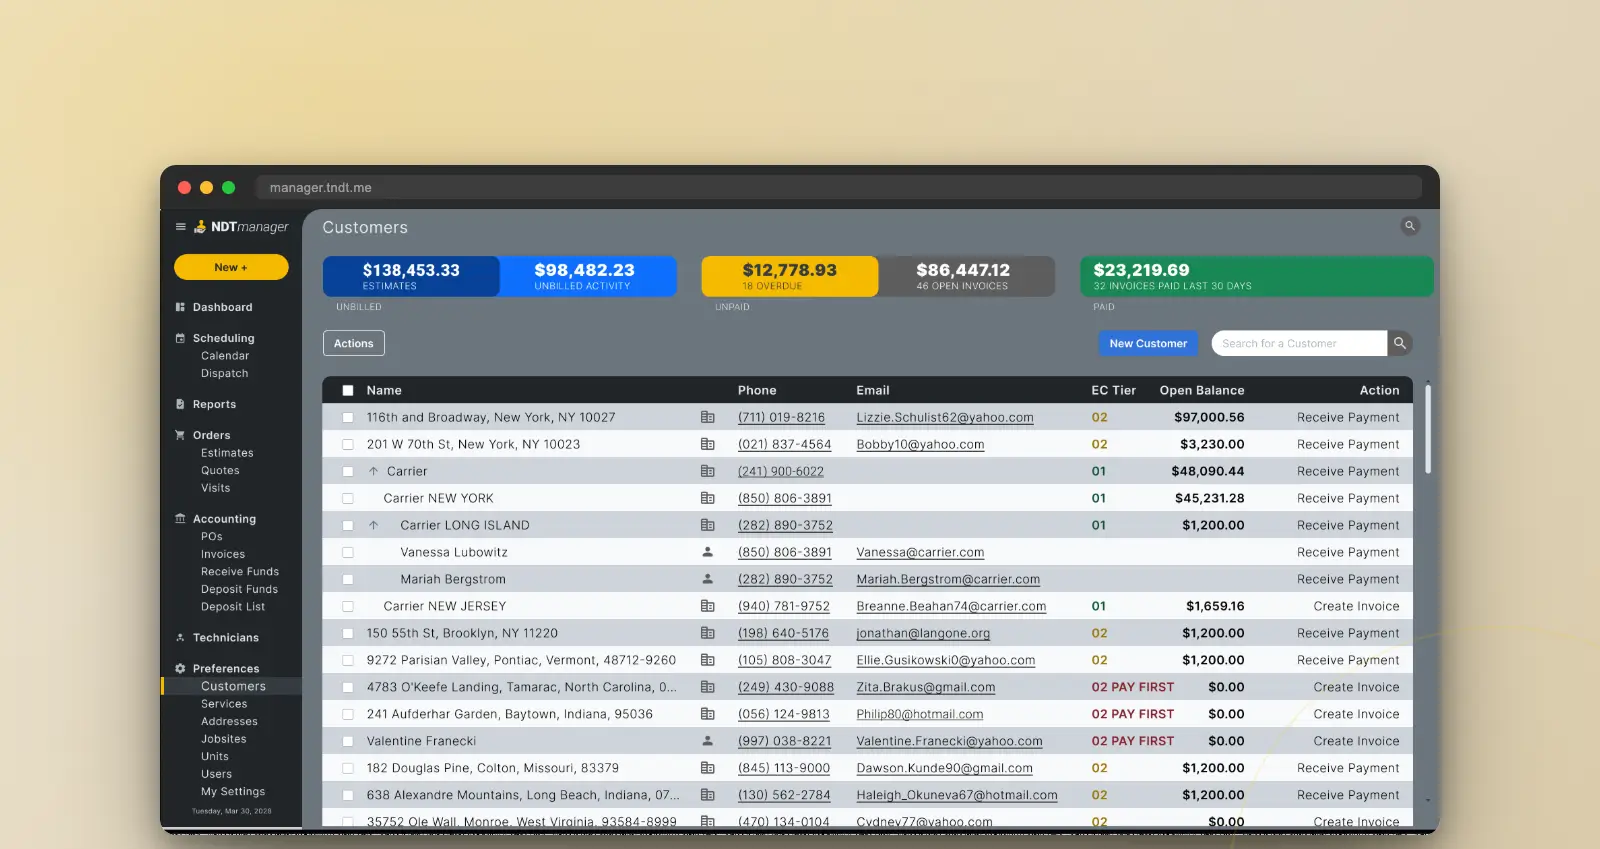Click the Preferences gear icon in sidebar

[x=180, y=668]
